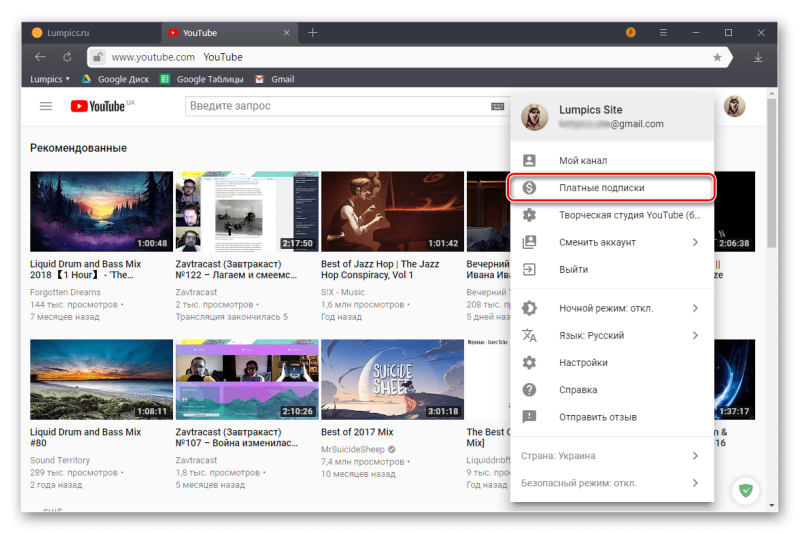Open Gmail bookmark
The width and height of the screenshot is (800, 534).
coord(275,79)
